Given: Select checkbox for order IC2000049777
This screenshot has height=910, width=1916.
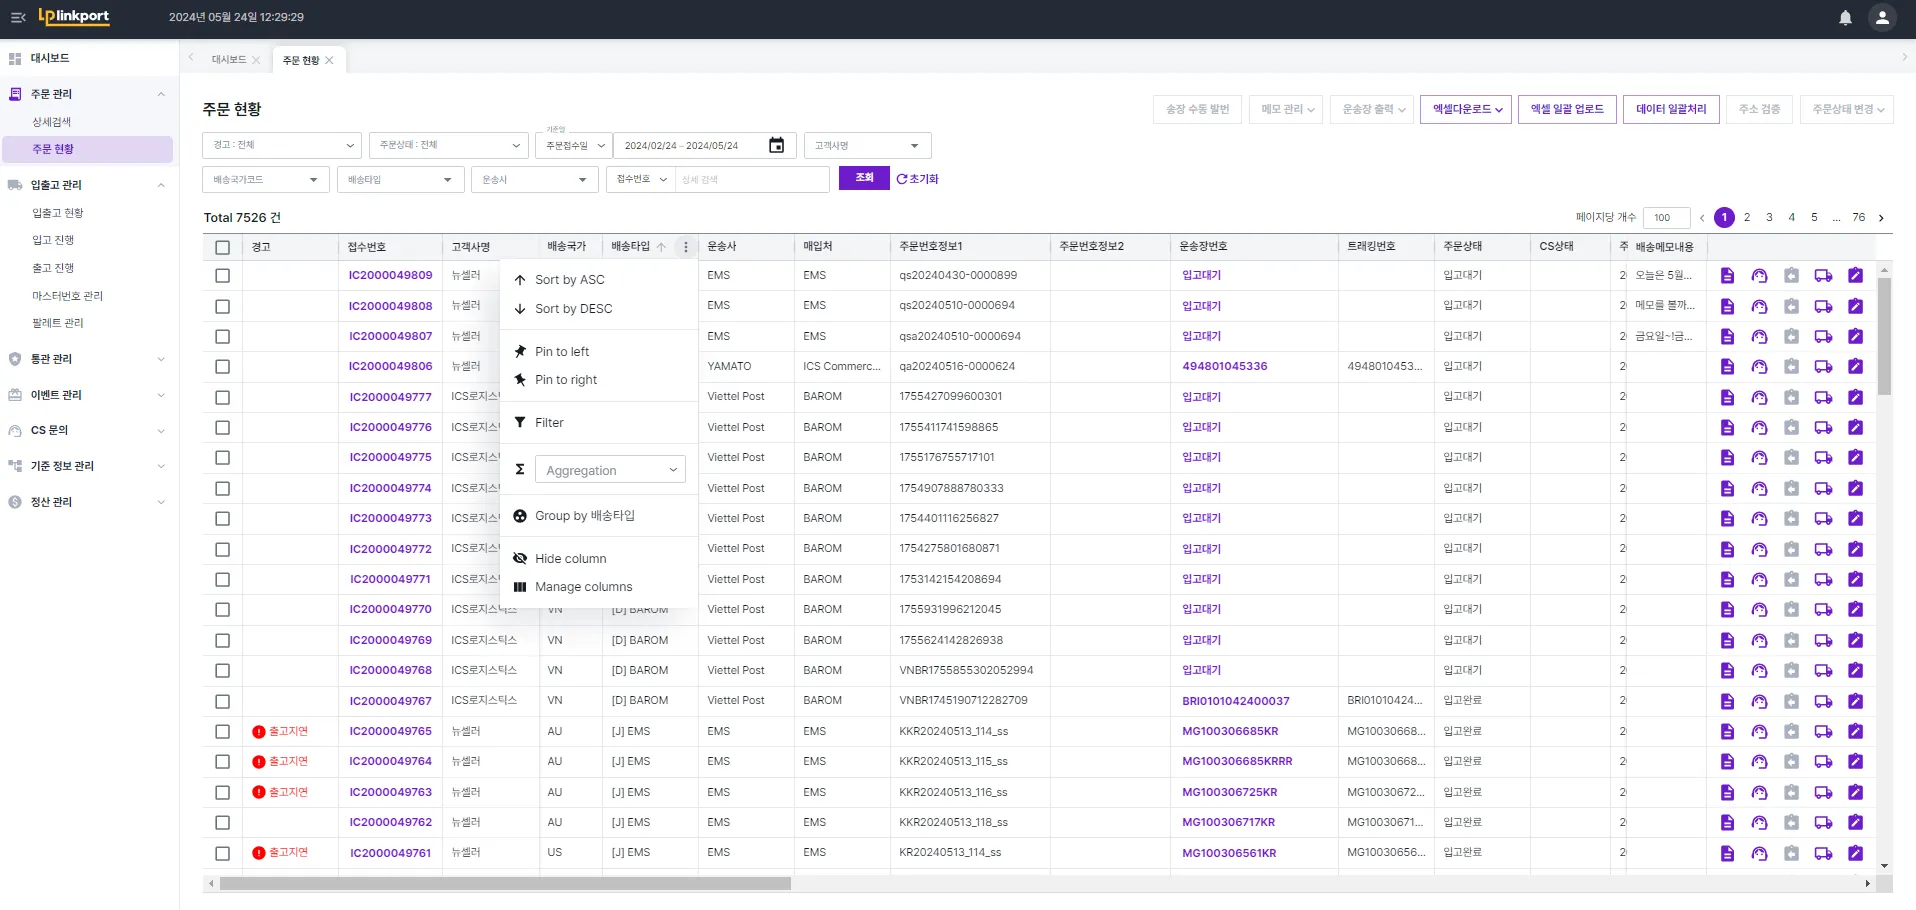Looking at the screenshot, I should (222, 398).
